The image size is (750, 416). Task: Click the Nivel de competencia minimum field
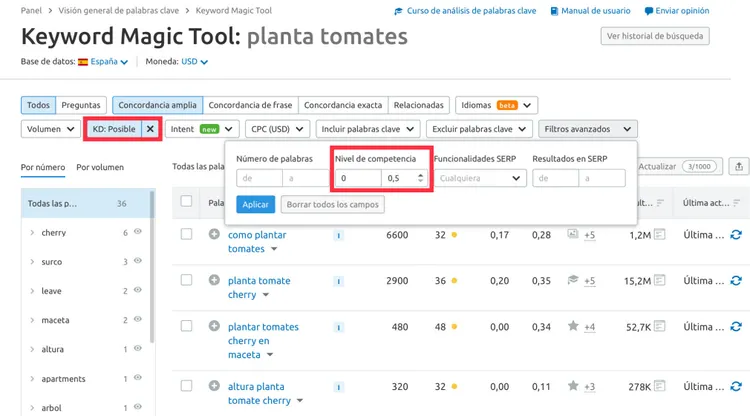pos(358,178)
